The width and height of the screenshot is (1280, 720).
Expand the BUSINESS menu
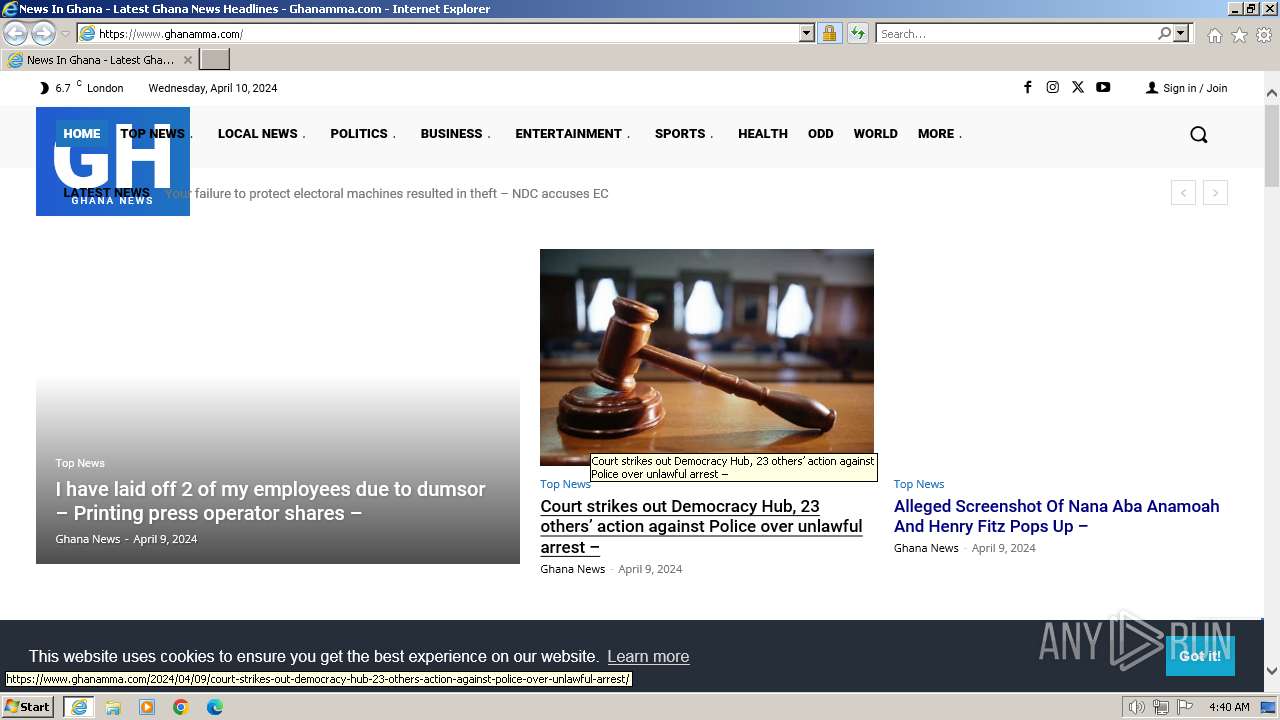click(455, 134)
